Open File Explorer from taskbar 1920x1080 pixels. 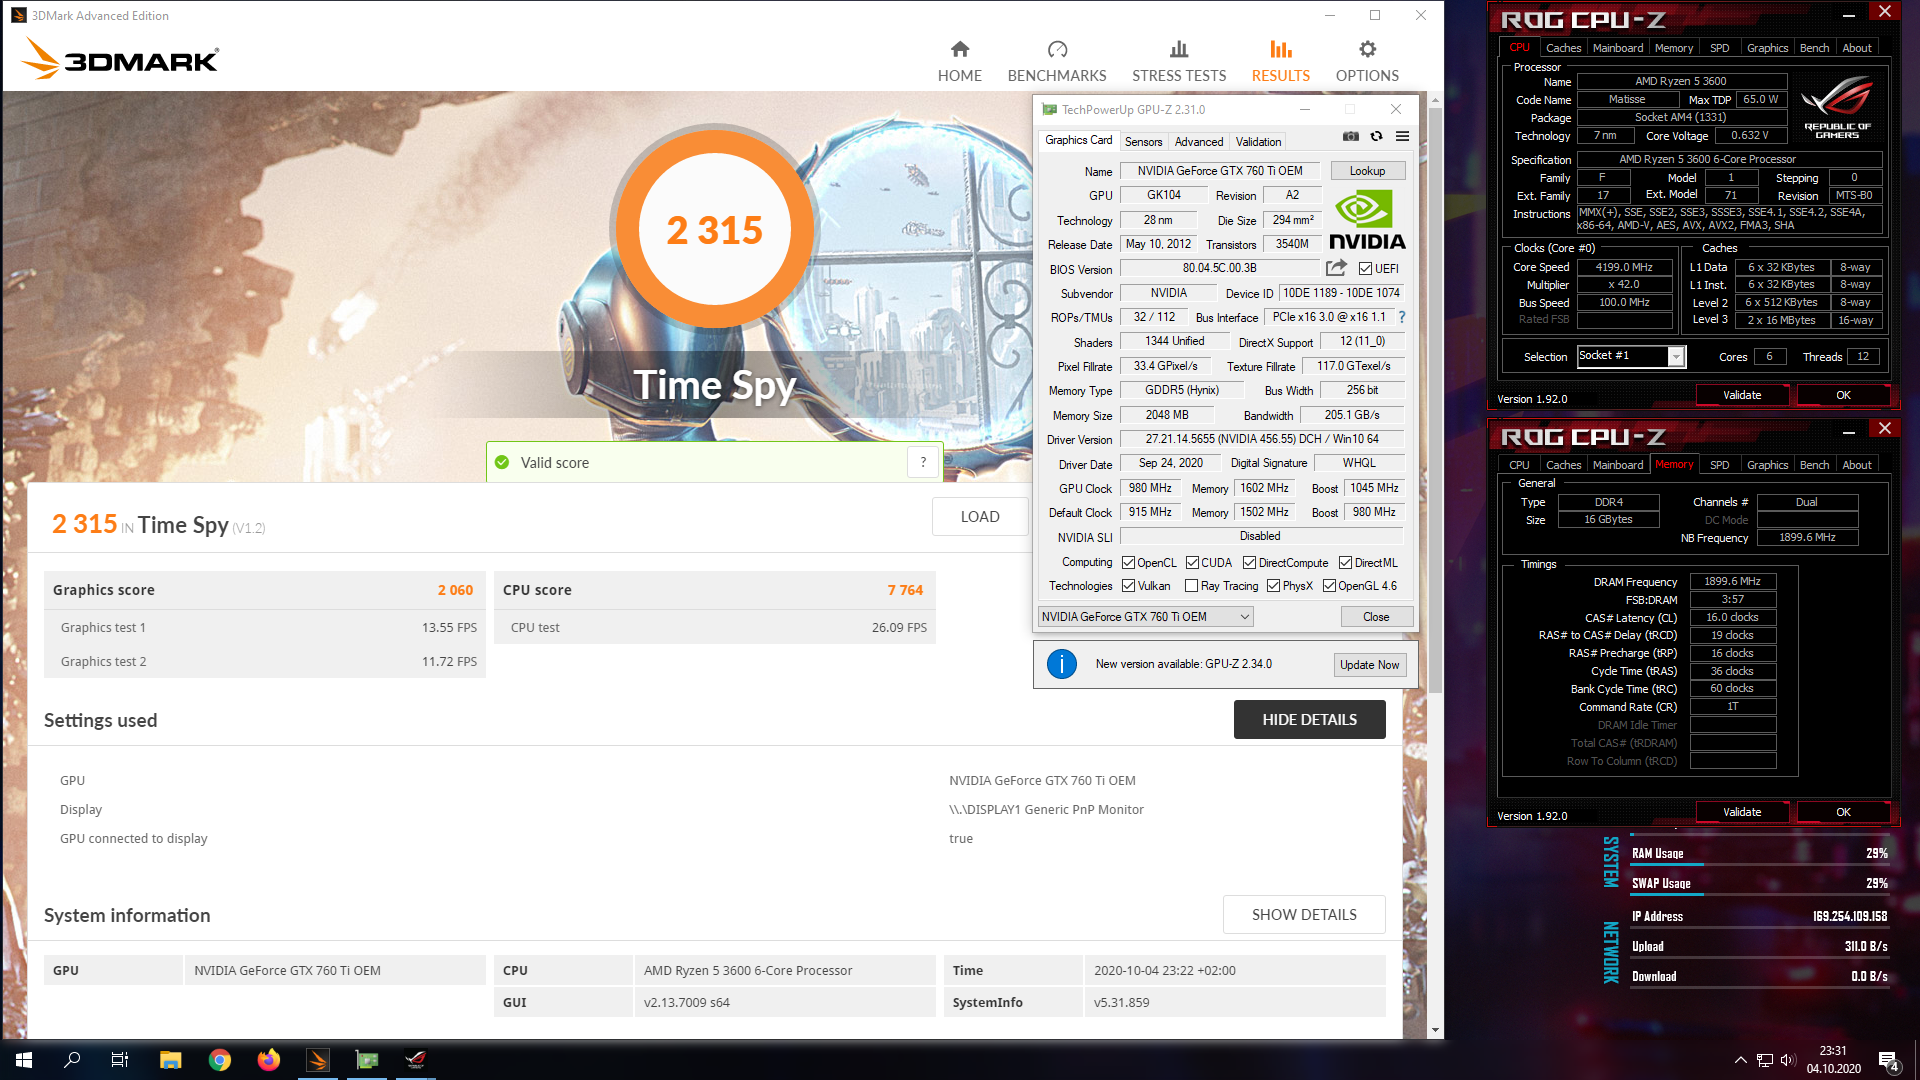pos(170,1060)
